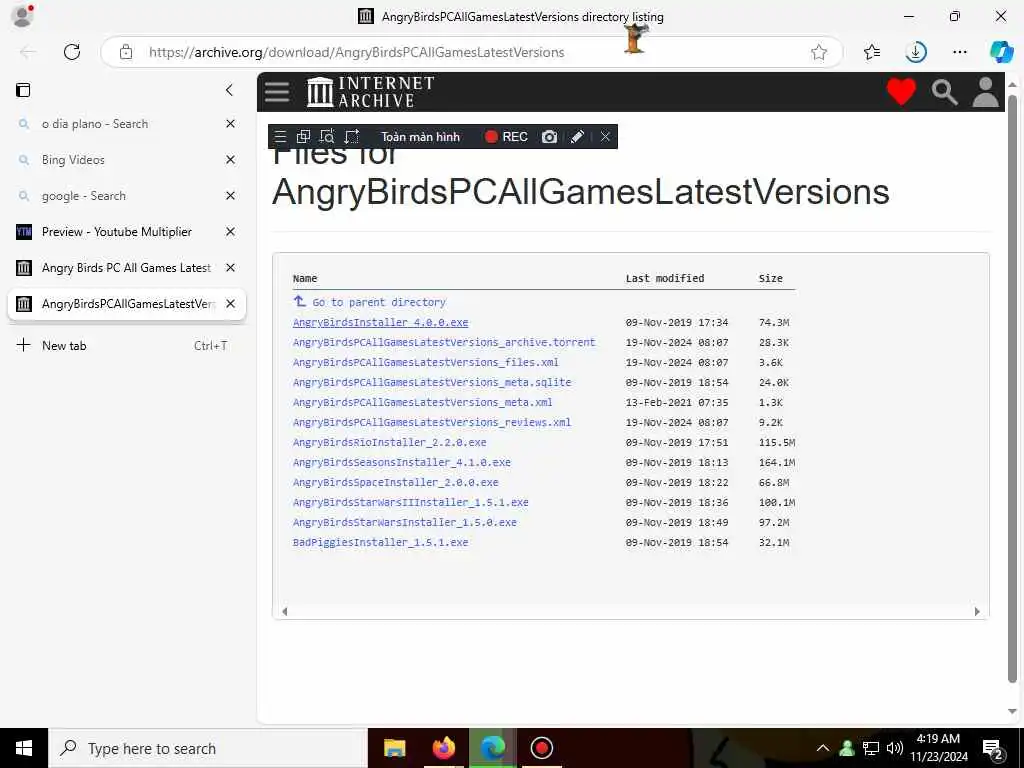Collapse the vertical tabs pane
Viewport: 1024px width, 768px height.
click(x=229, y=90)
